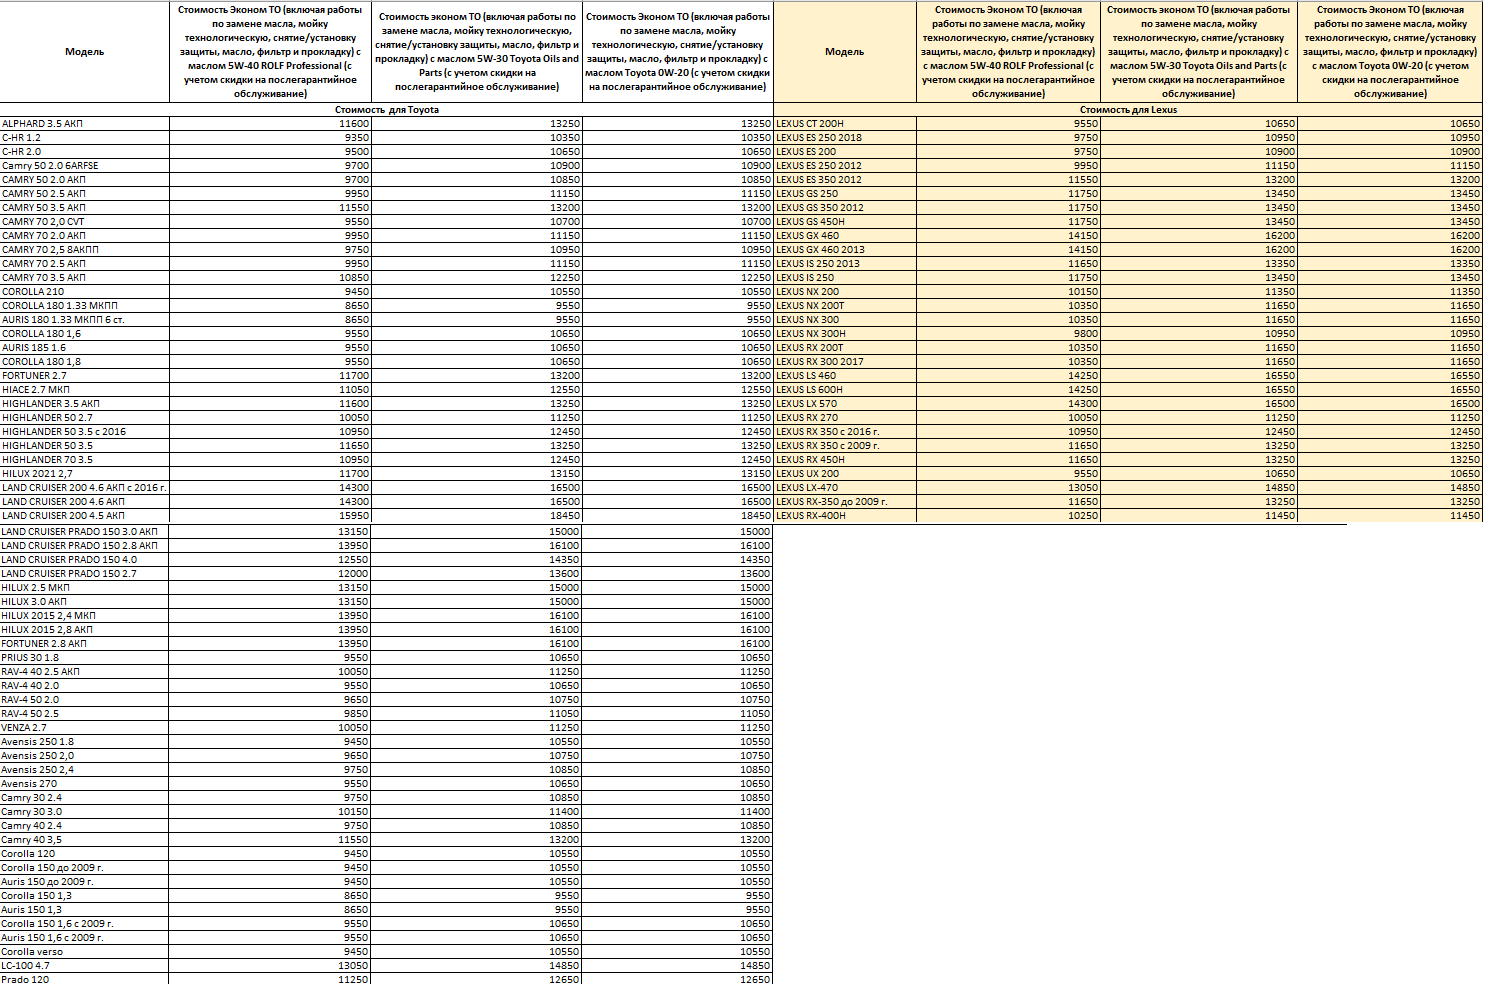The width and height of the screenshot is (1488, 984).
Task: Click the HIACE 2.7 МКП model cell
Action: point(85,390)
